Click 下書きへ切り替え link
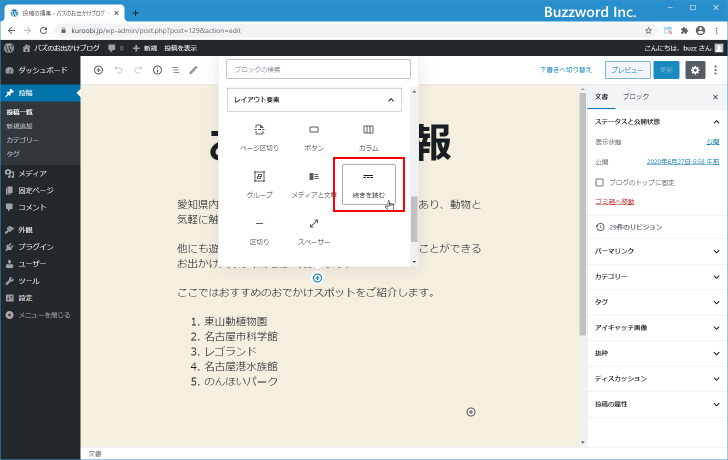Viewport: 728px width, 460px height. click(566, 70)
